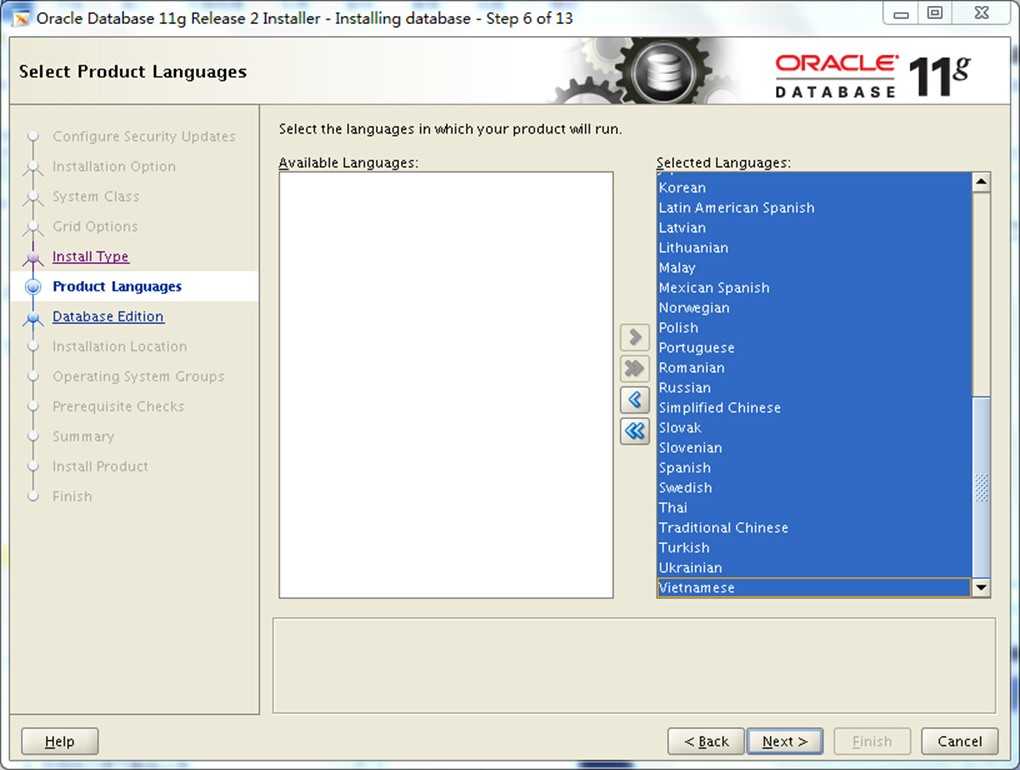Select Traditional Chinese language
Screen dimensions: 1020x770
coord(814,527)
